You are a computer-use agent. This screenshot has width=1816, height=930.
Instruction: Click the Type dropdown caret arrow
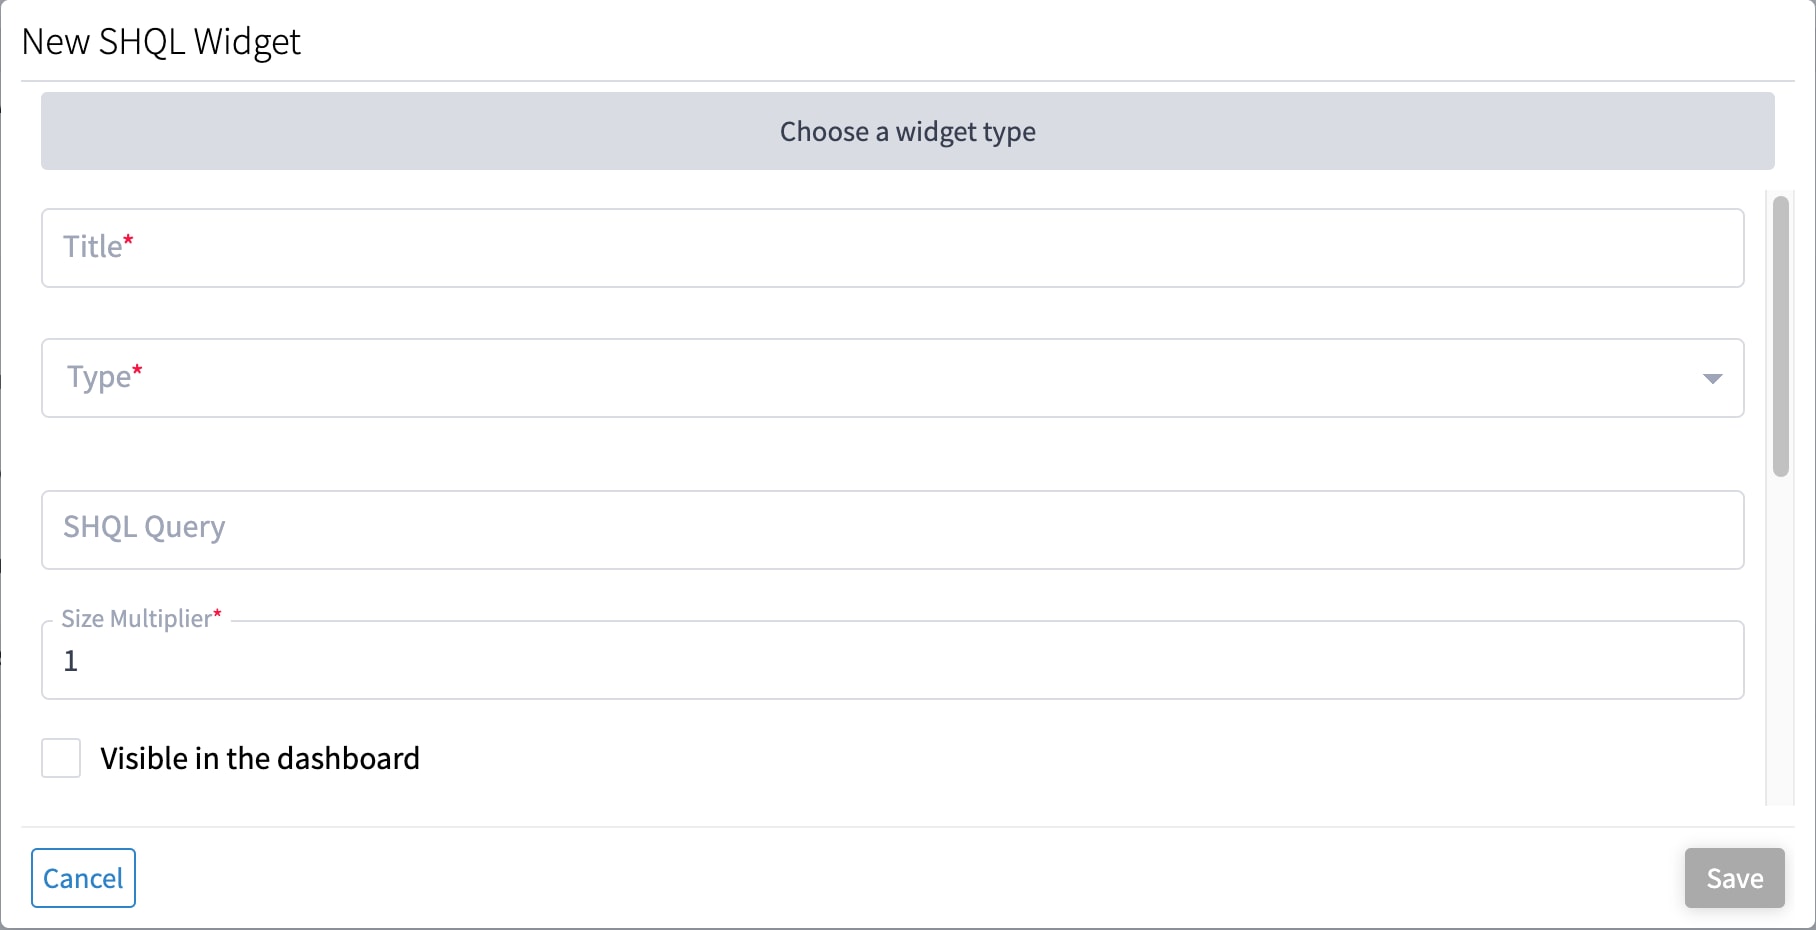(1712, 379)
